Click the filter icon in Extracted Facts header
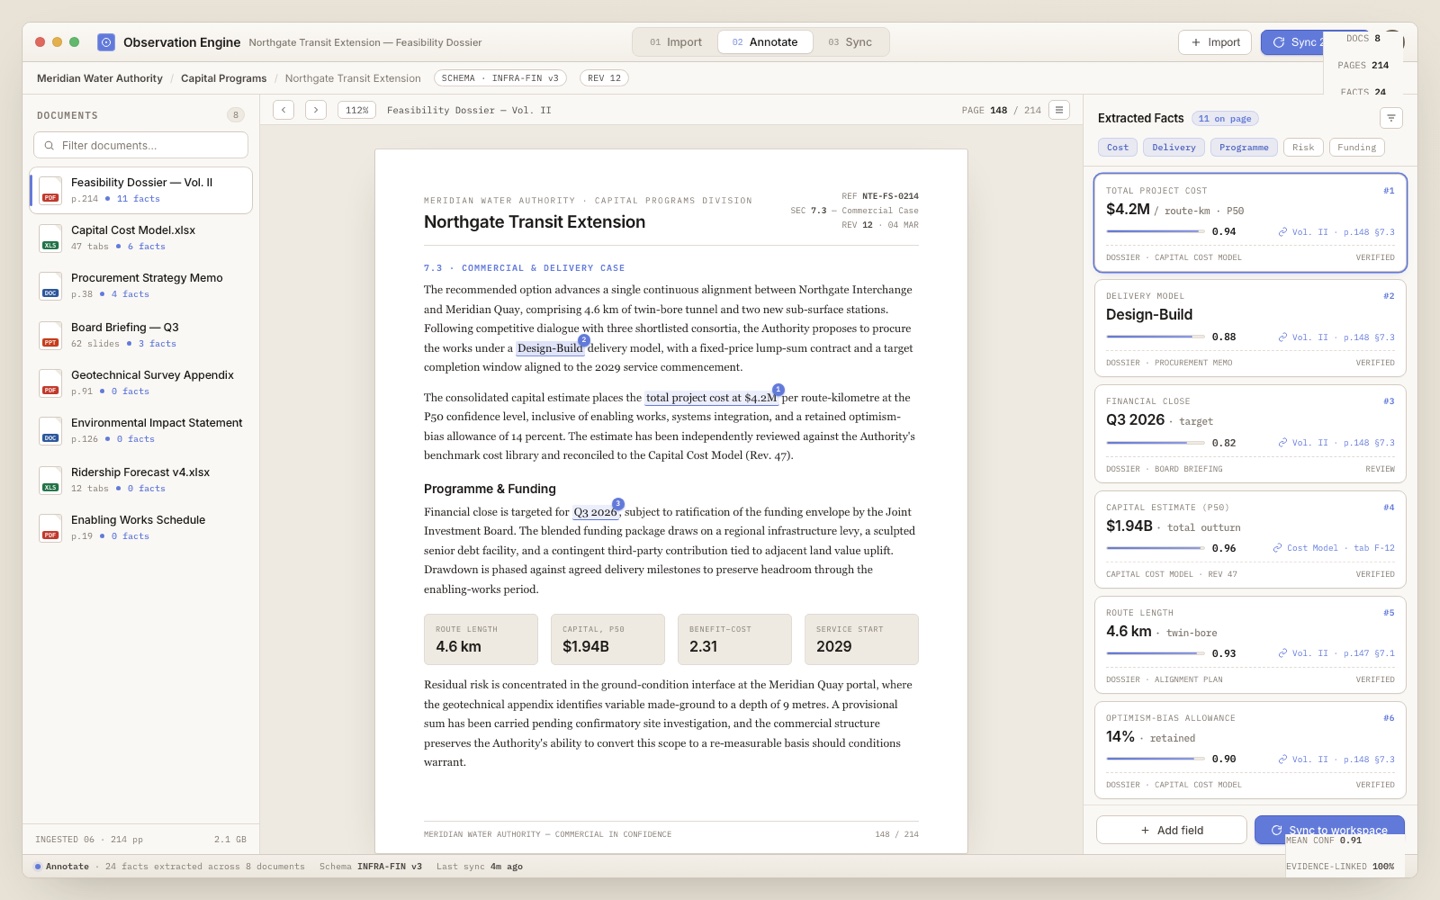Viewport: 1440px width, 900px height. coord(1391,118)
